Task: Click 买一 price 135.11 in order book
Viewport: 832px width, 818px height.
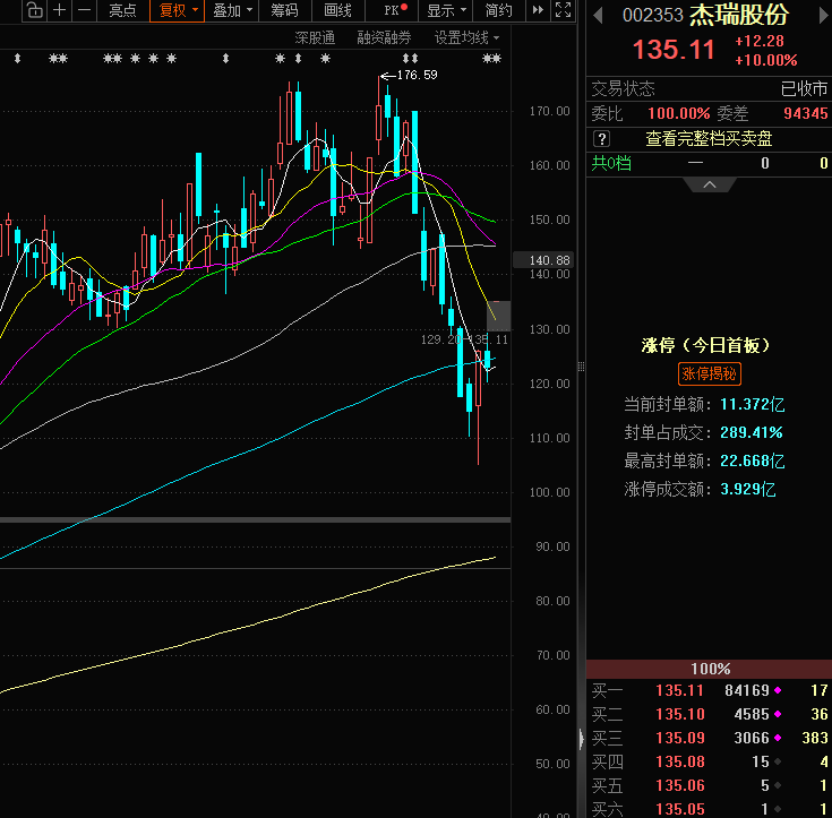Action: [680, 690]
